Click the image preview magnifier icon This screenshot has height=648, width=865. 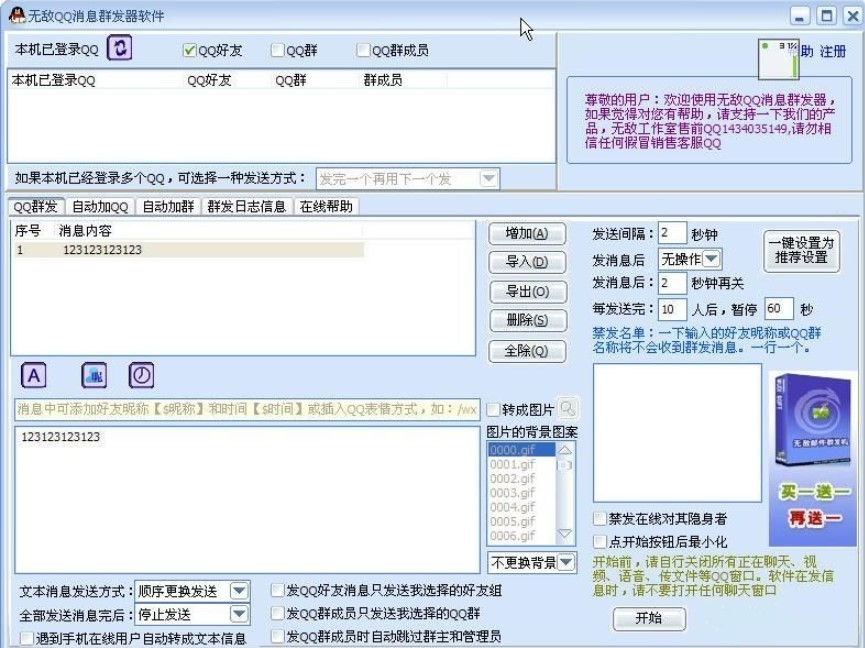pyautogui.click(x=567, y=409)
